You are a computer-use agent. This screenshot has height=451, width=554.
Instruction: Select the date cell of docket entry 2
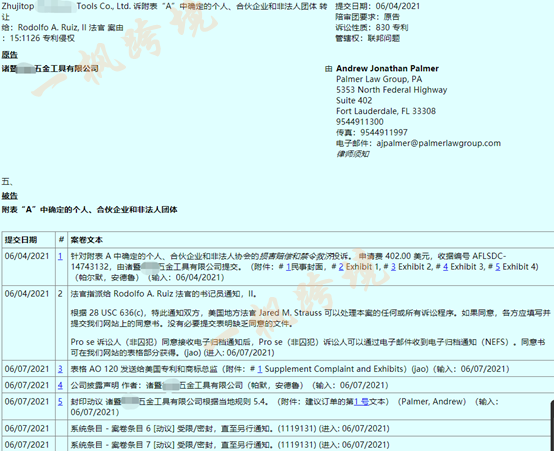[x=27, y=294]
